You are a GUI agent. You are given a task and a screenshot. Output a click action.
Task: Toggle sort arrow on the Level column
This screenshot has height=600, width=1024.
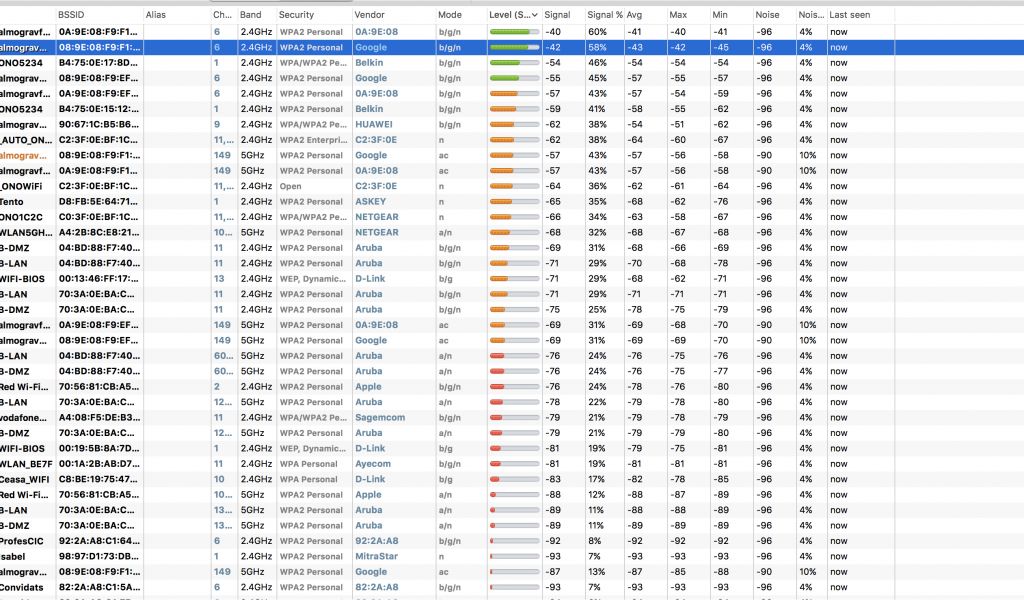[534, 15]
